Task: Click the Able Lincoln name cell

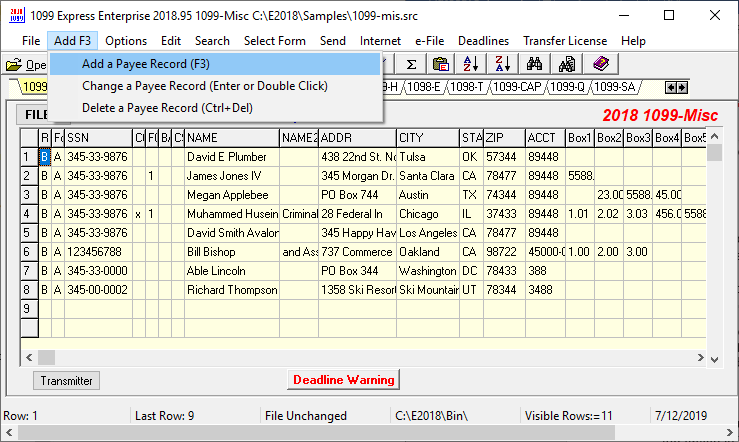Action: (x=232, y=271)
